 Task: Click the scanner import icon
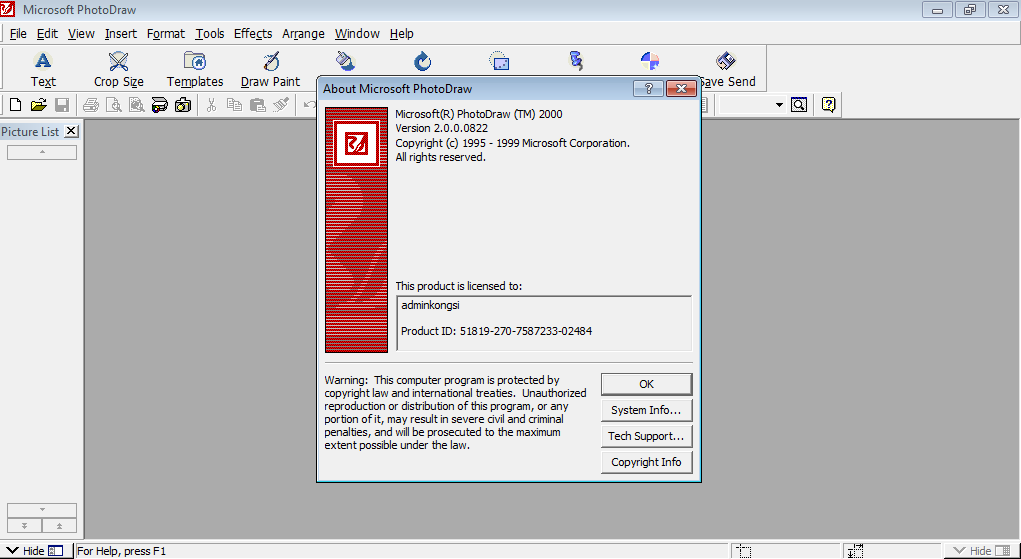[x=160, y=104]
